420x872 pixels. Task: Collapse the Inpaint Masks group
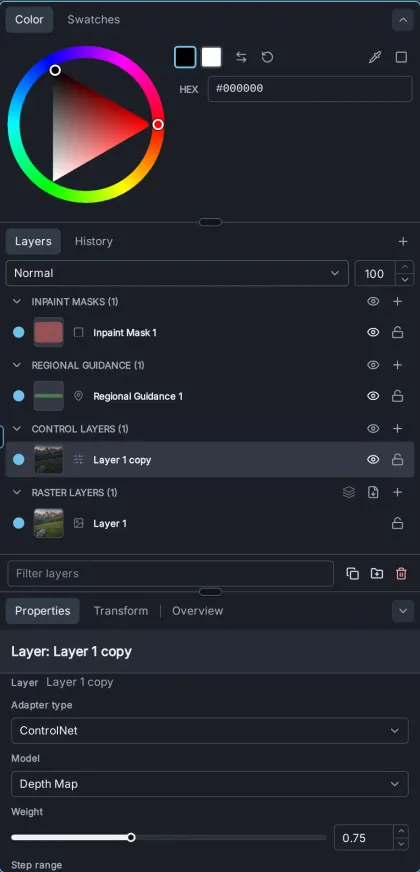pos(17,301)
